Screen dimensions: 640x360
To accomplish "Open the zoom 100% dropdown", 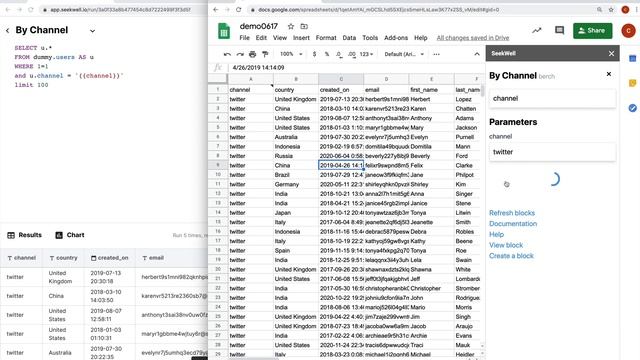I will 291,54.
